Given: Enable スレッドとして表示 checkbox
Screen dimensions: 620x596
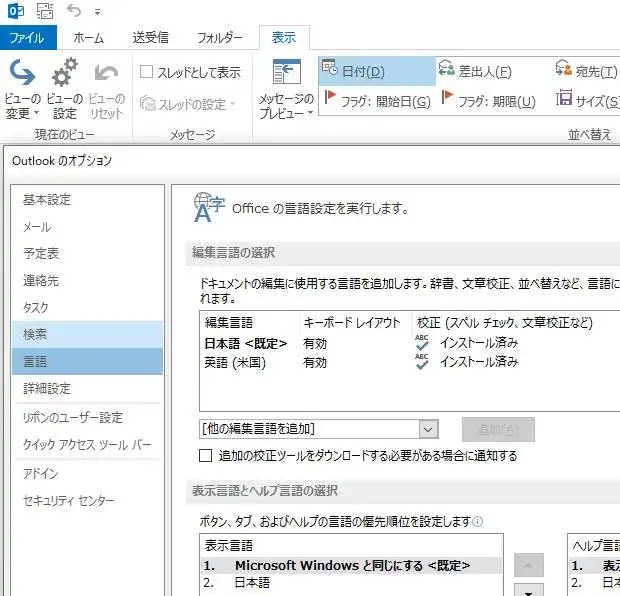Looking at the screenshot, I should pos(147,72).
